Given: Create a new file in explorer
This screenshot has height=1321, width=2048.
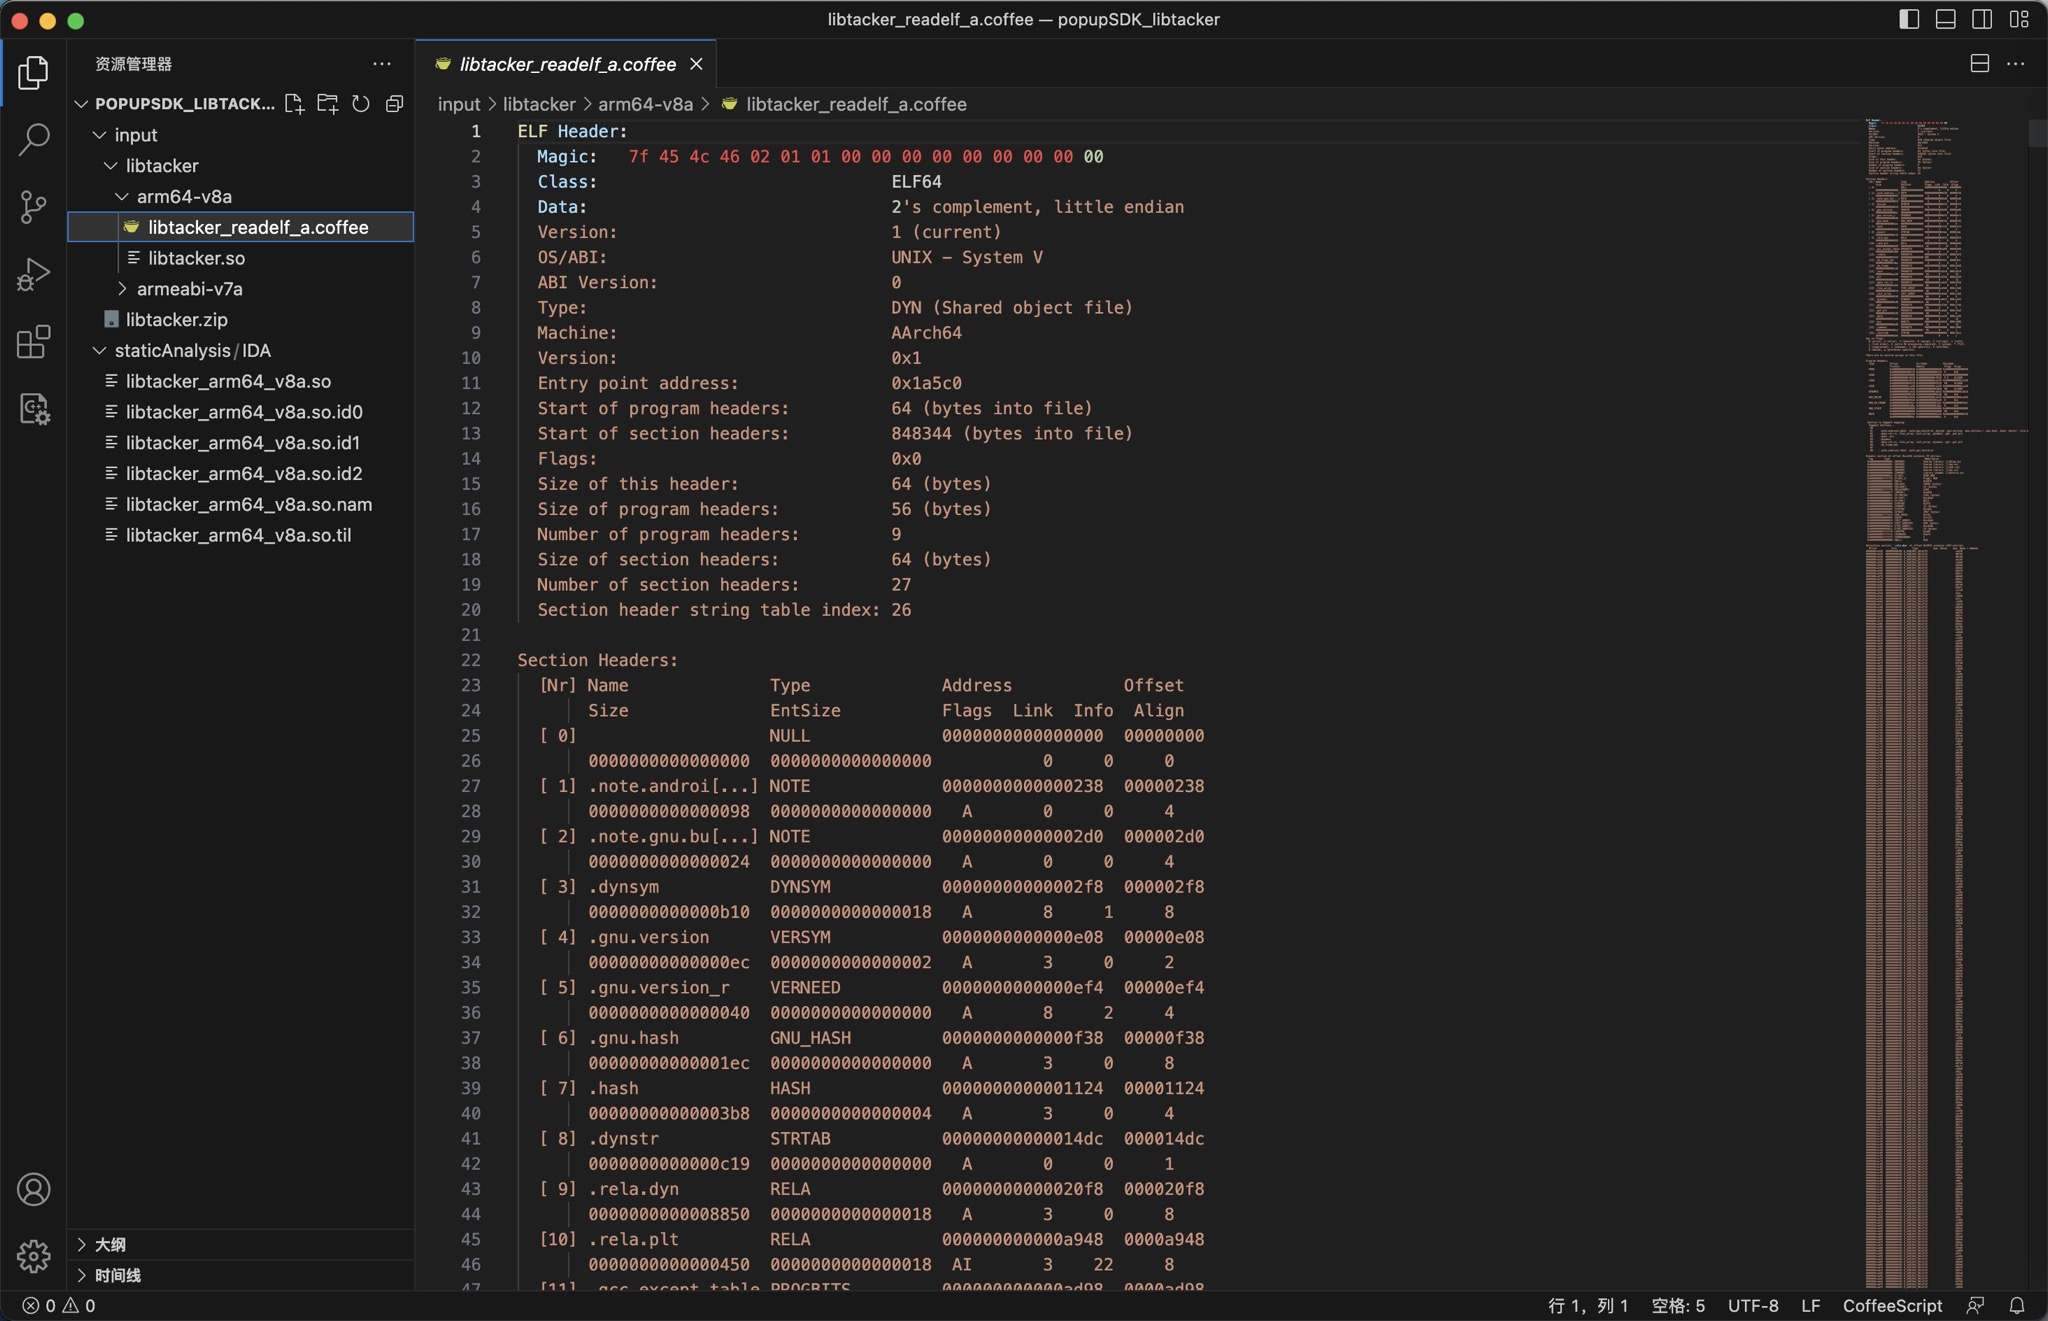Looking at the screenshot, I should pyautogui.click(x=294, y=103).
